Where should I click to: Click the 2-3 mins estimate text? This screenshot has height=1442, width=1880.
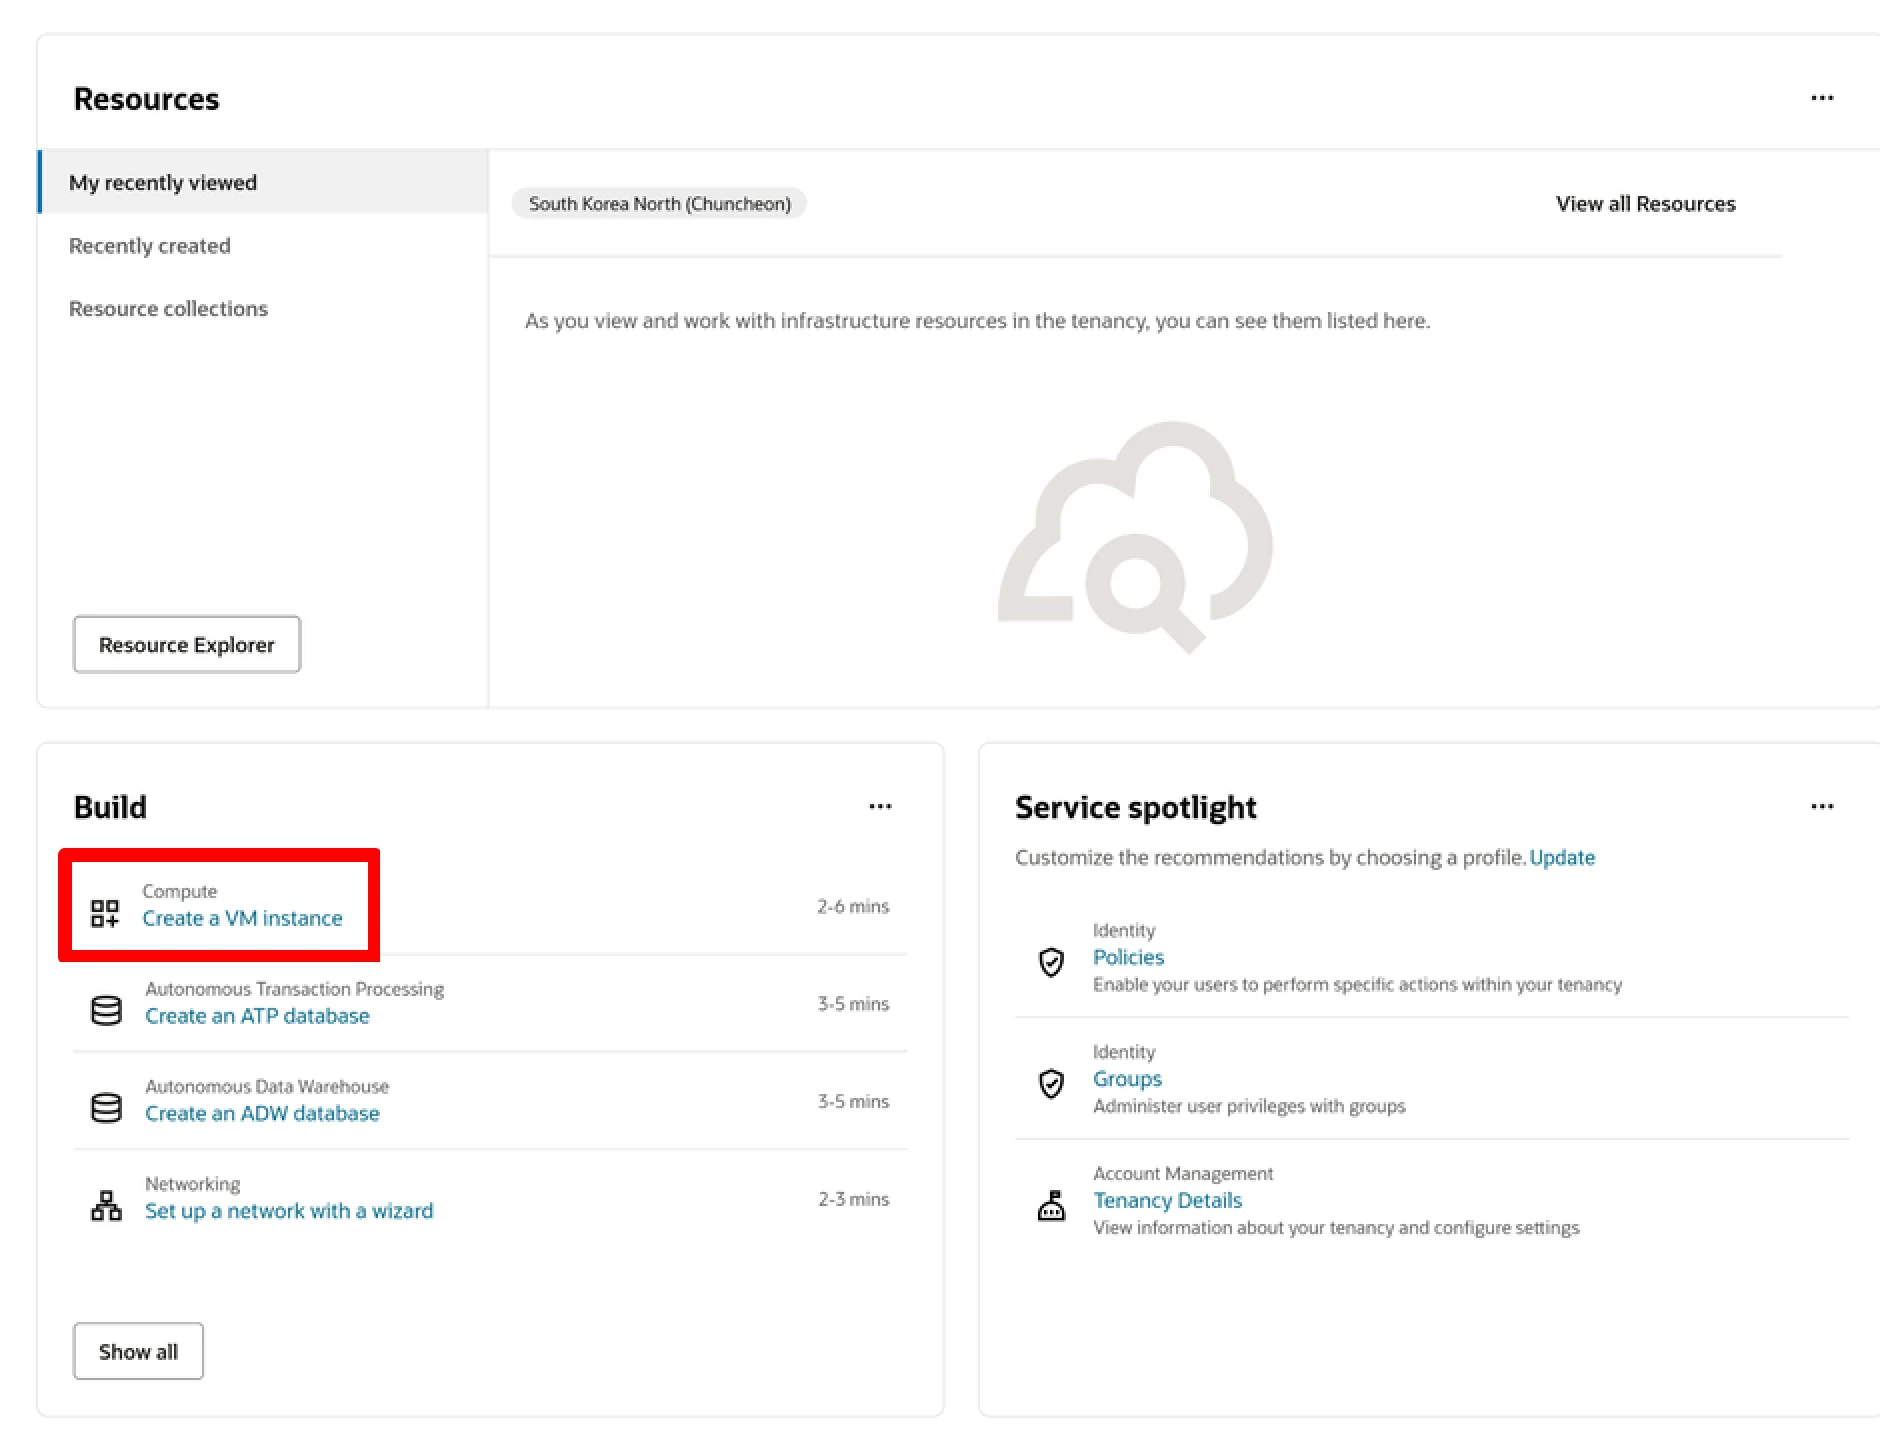click(x=853, y=1199)
